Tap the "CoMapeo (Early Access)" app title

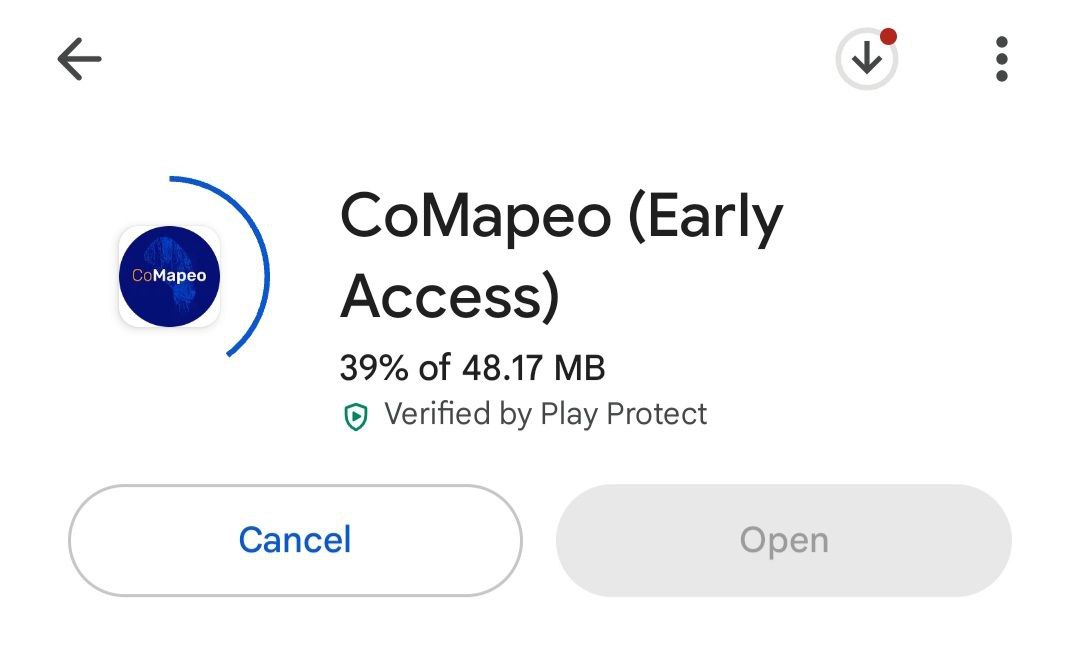click(x=560, y=256)
